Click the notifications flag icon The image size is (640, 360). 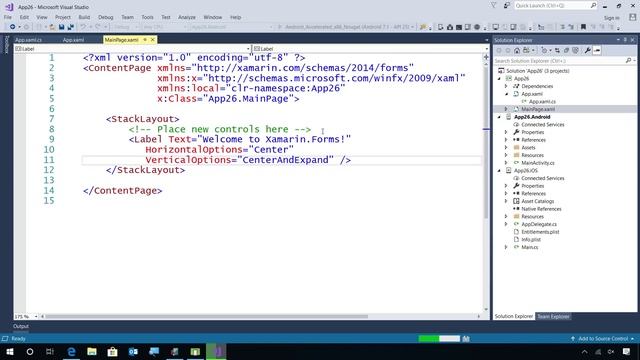[493, 6]
